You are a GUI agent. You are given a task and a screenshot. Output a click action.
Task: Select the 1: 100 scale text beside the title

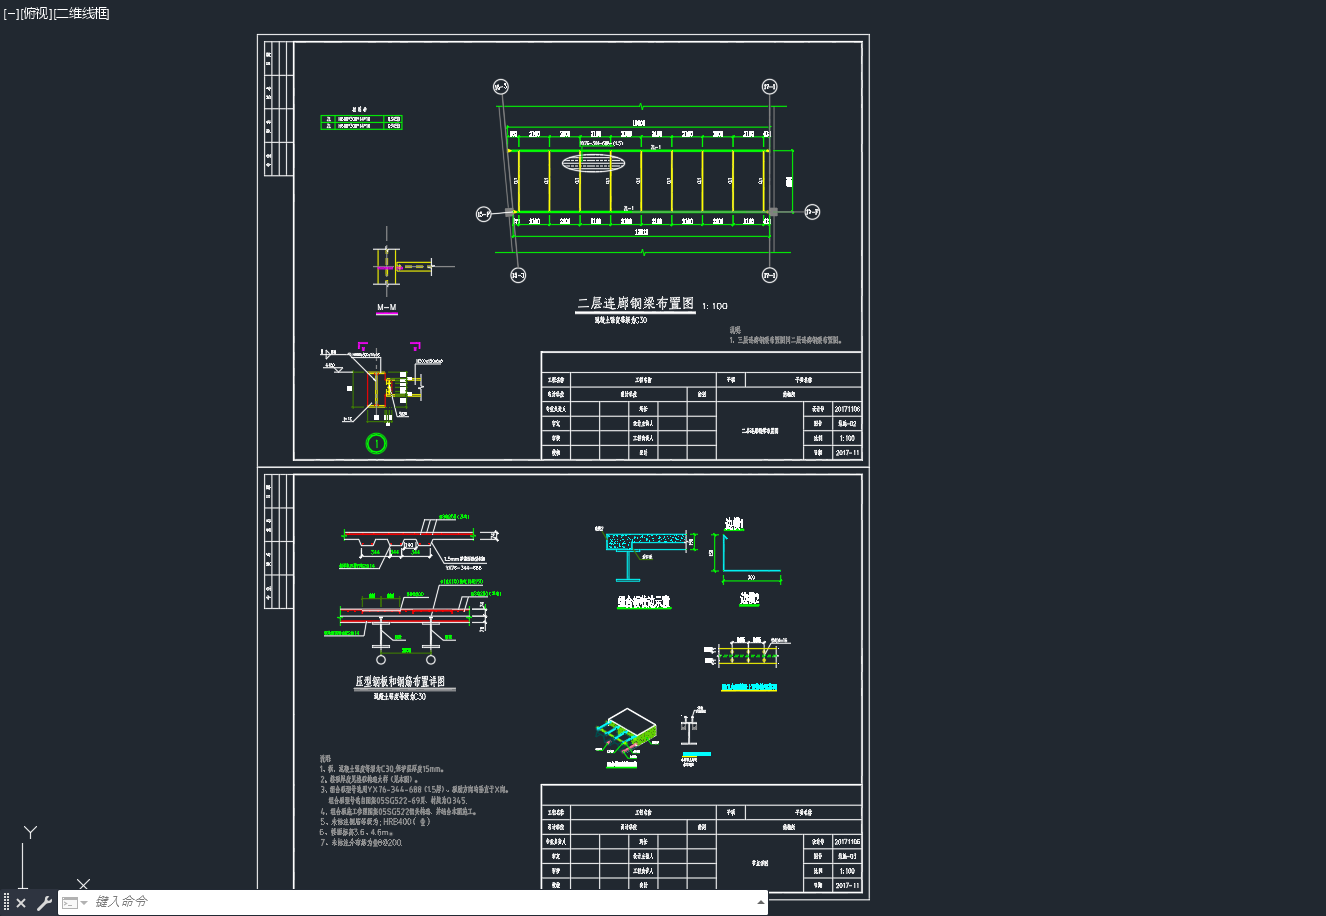715,306
